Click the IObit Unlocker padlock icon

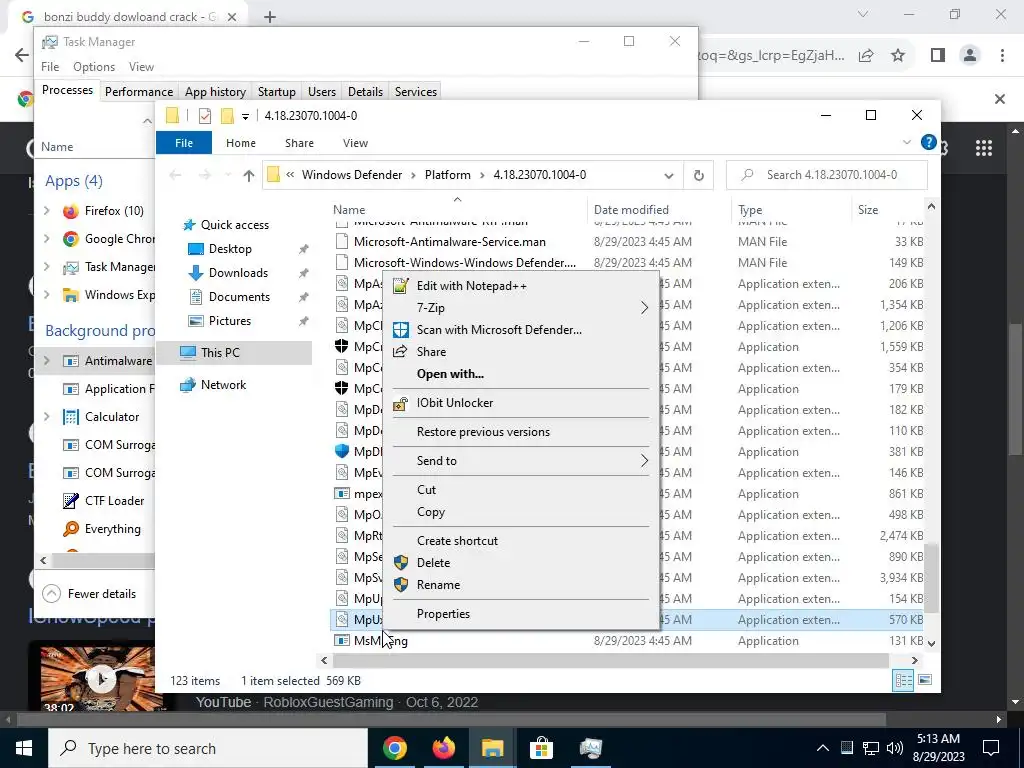tap(400, 404)
